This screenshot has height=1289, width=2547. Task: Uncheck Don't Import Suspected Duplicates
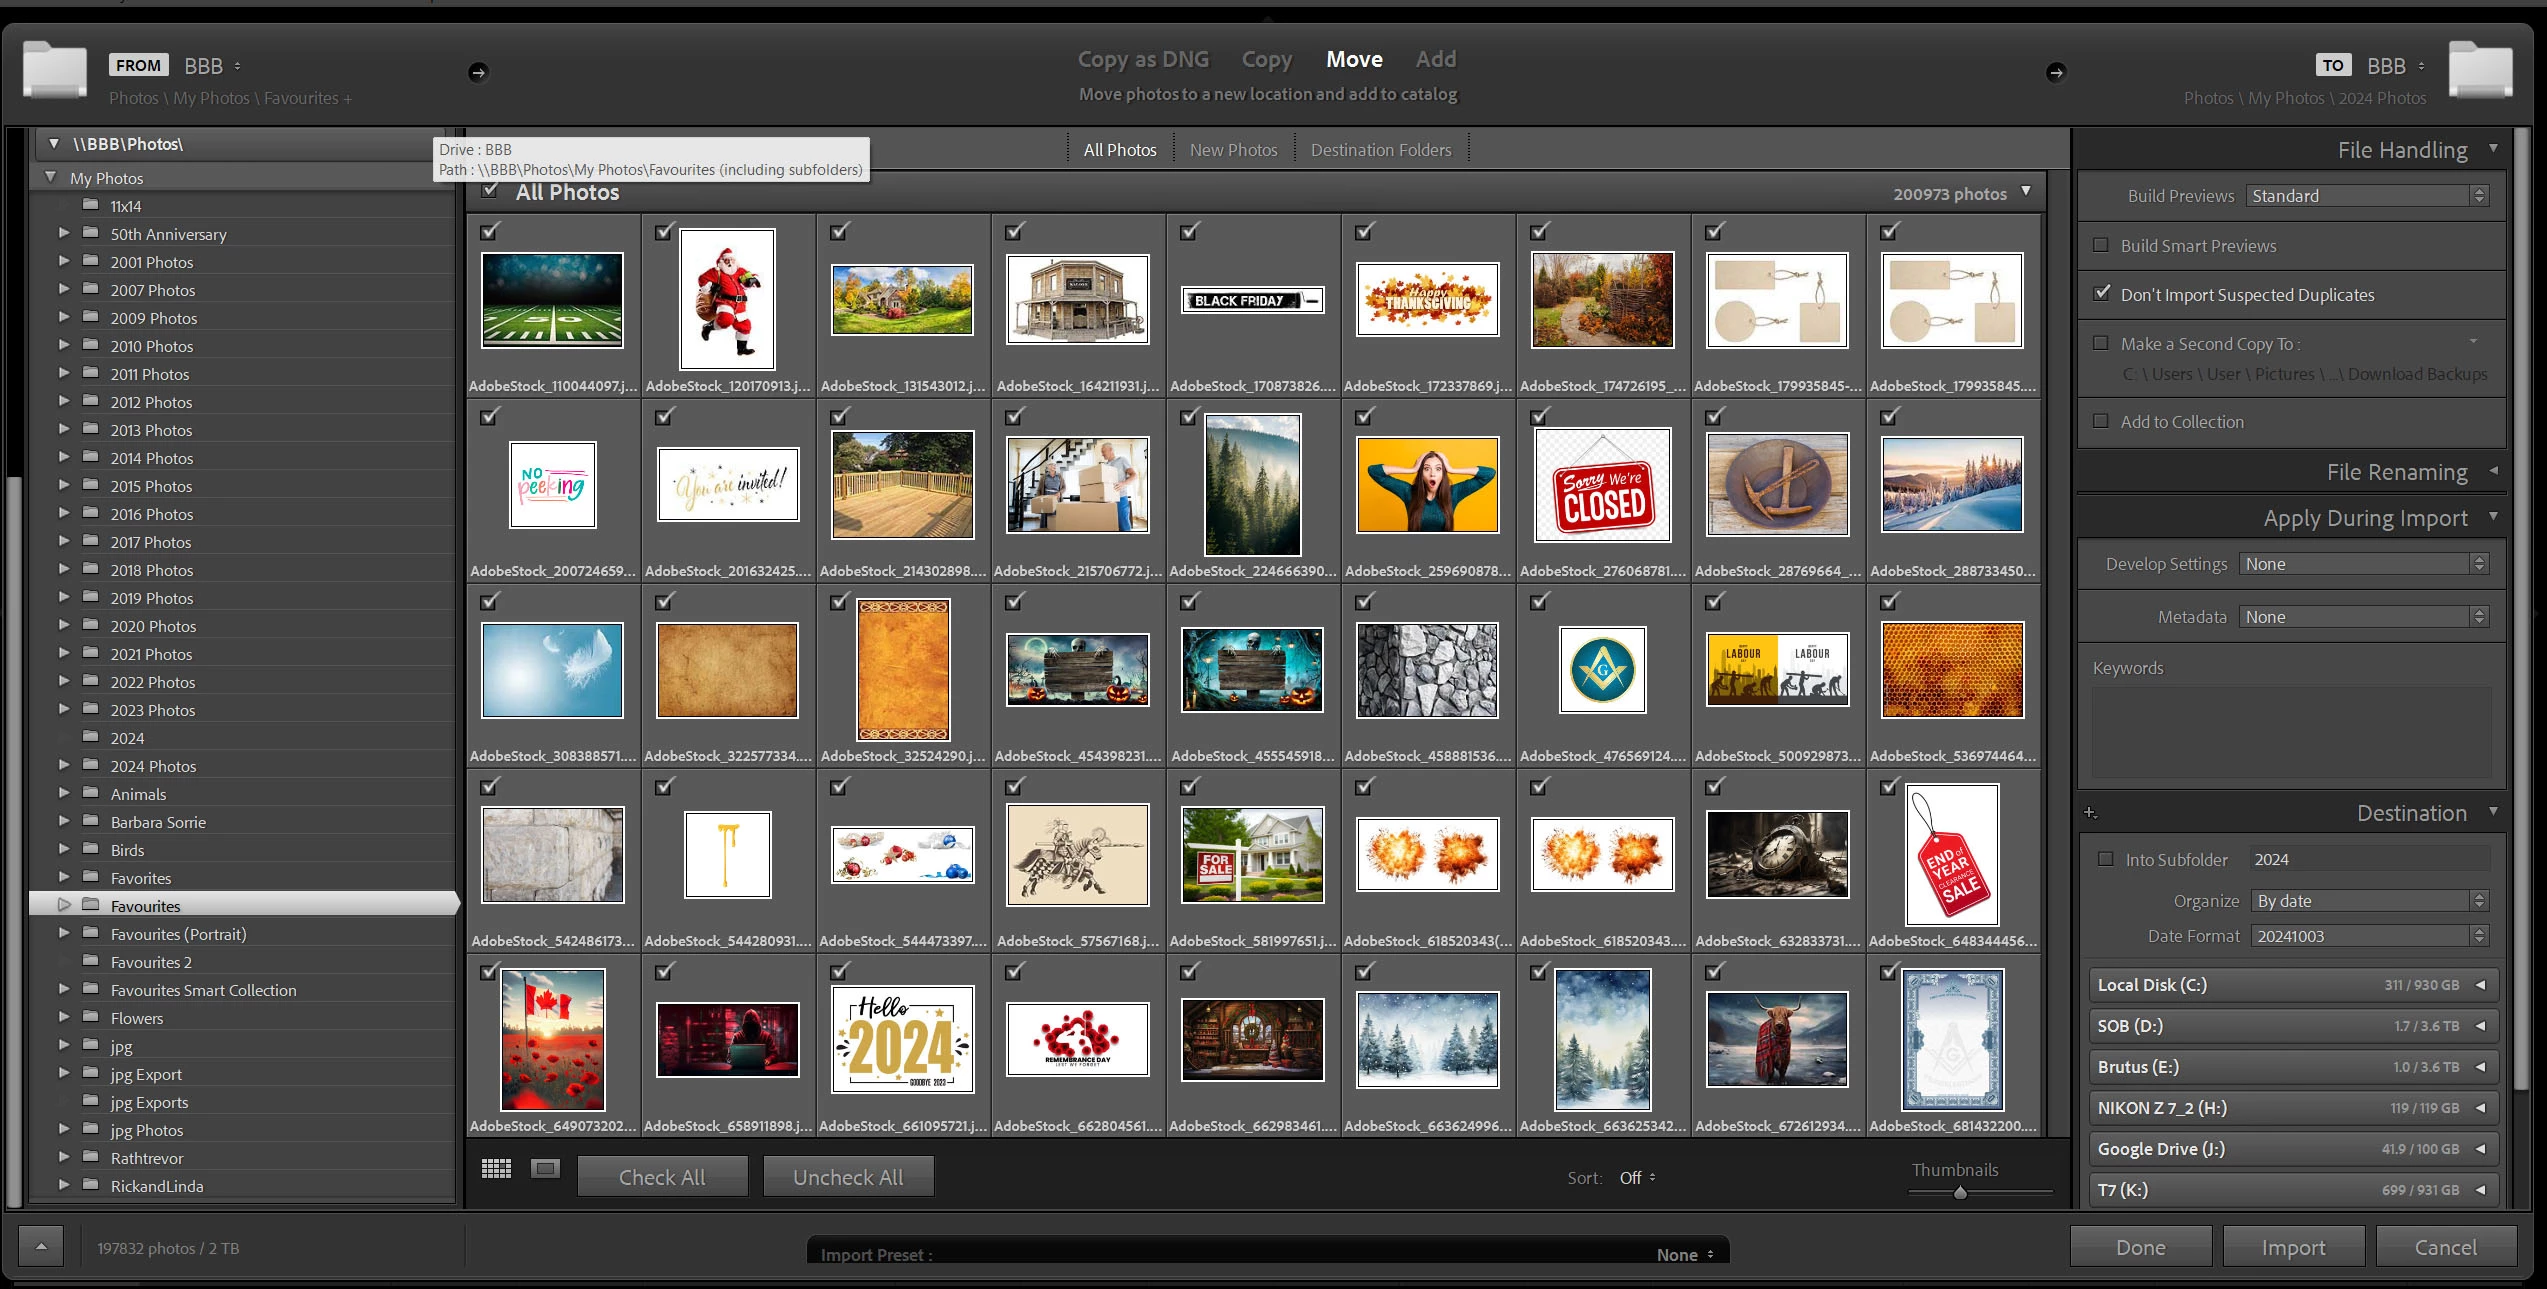2101,294
